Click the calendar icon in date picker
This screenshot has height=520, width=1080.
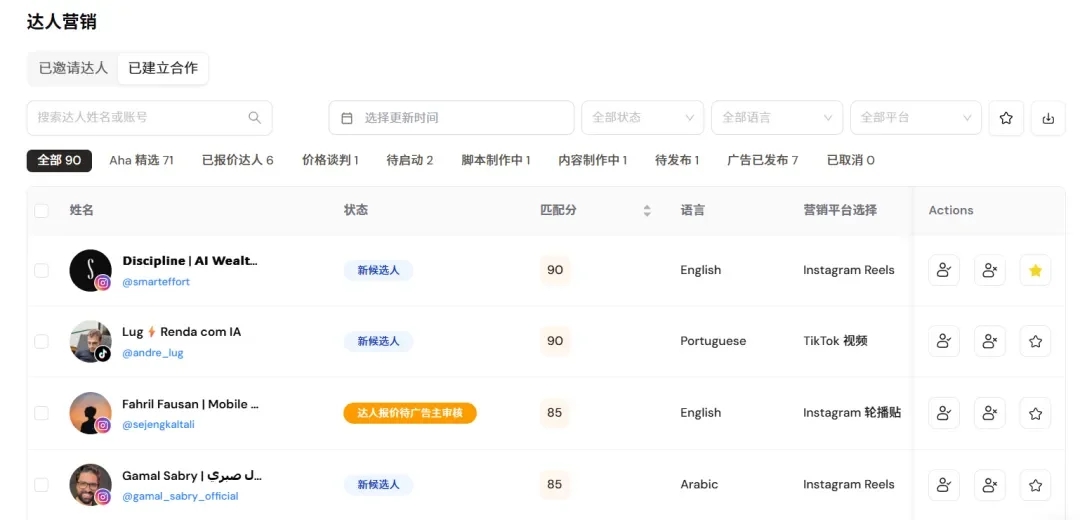pyautogui.click(x=347, y=118)
